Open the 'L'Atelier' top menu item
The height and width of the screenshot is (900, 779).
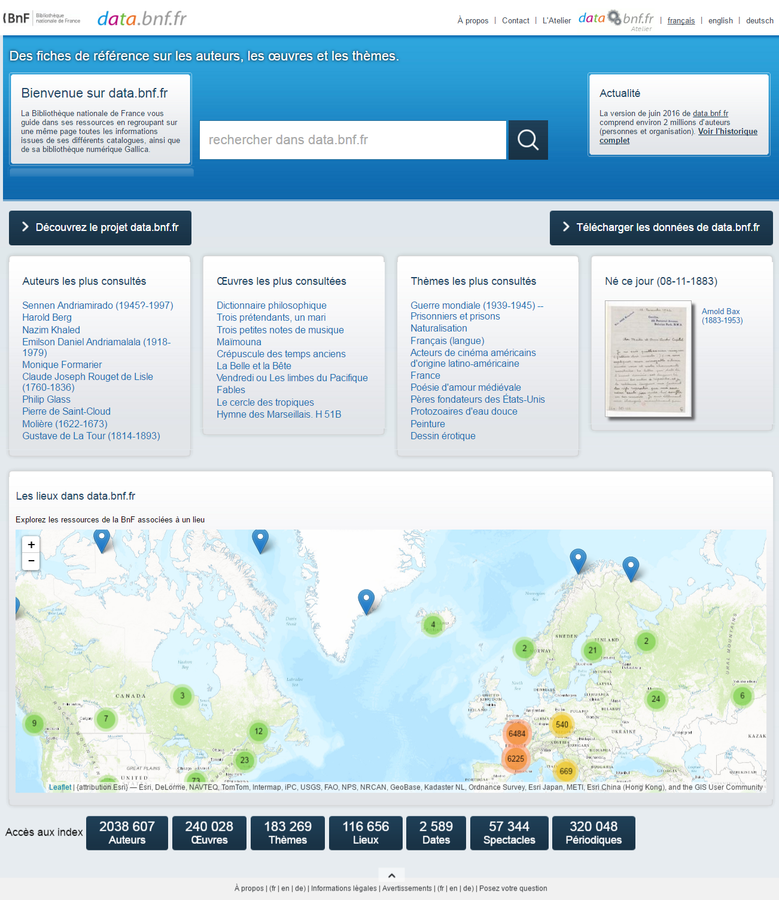coord(556,21)
